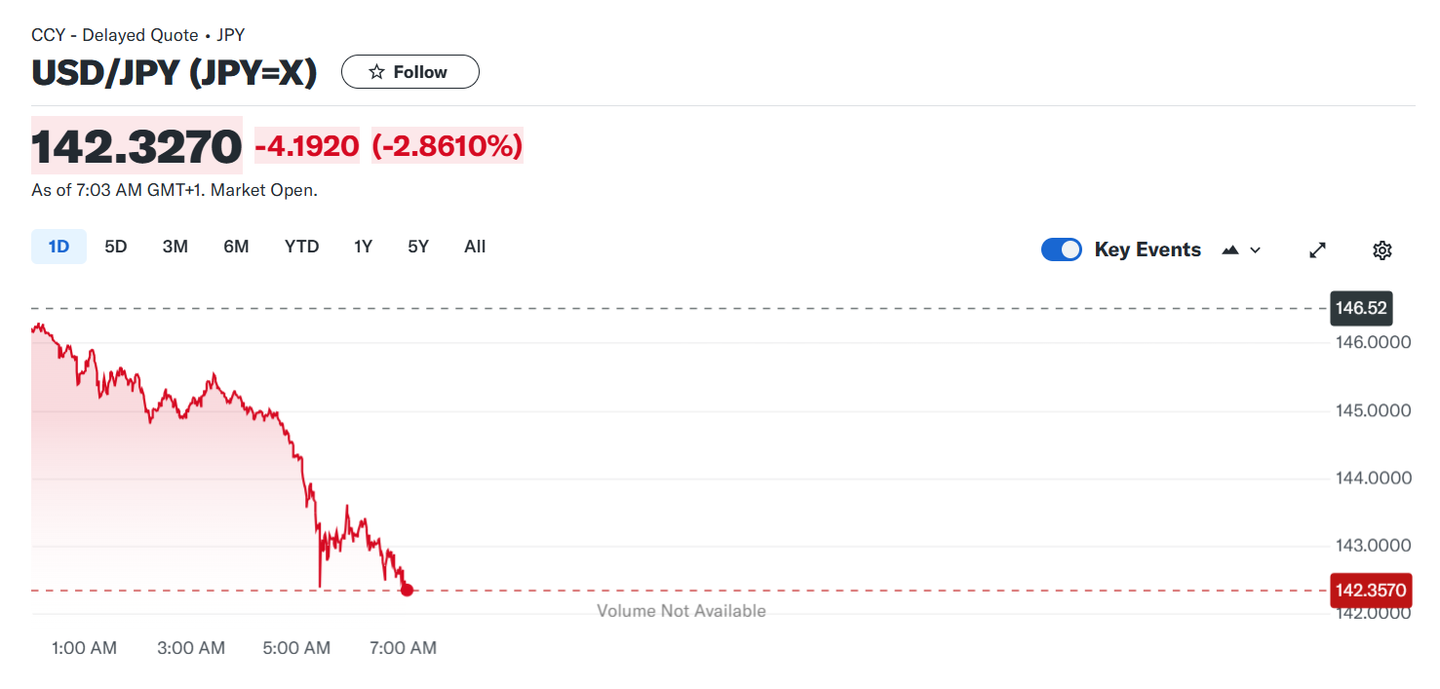
Task: Click the Follow star button
Action: [x=410, y=72]
